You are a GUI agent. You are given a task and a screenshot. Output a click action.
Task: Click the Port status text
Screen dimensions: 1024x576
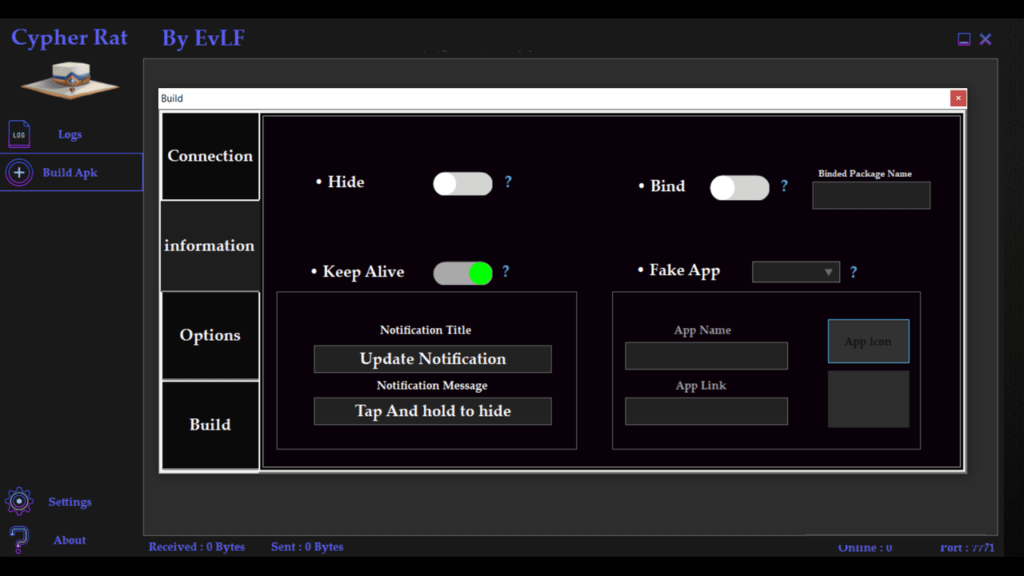click(x=967, y=547)
